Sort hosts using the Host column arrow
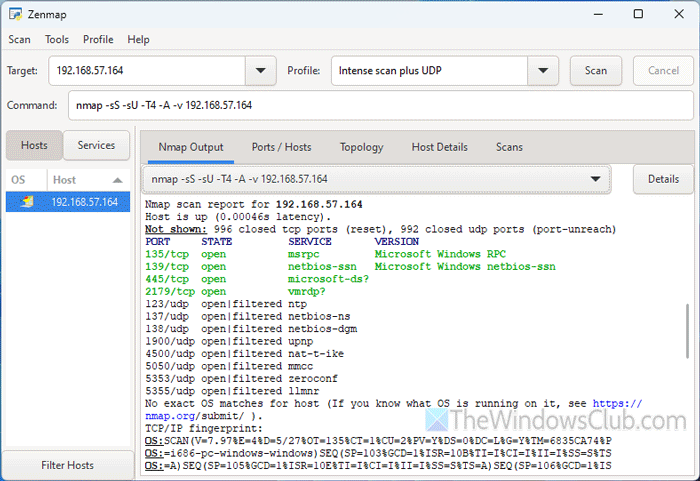700x481 pixels. pyautogui.click(x=117, y=180)
